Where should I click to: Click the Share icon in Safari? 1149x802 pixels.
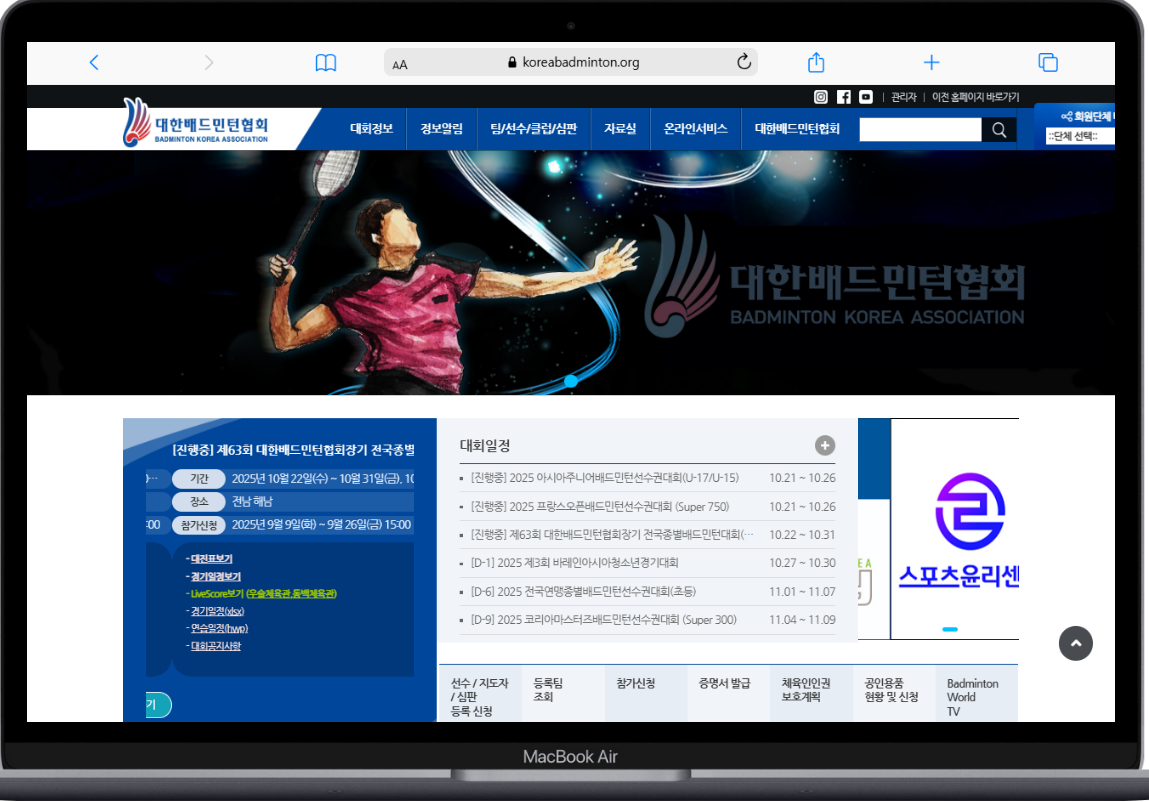tap(816, 63)
